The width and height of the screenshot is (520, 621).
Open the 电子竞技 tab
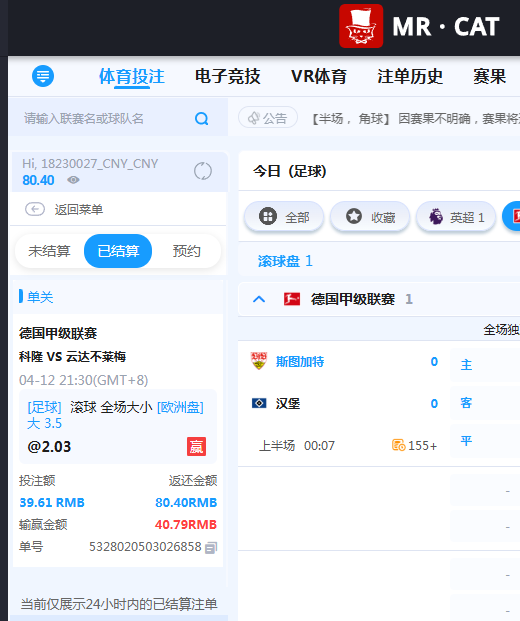(x=228, y=76)
